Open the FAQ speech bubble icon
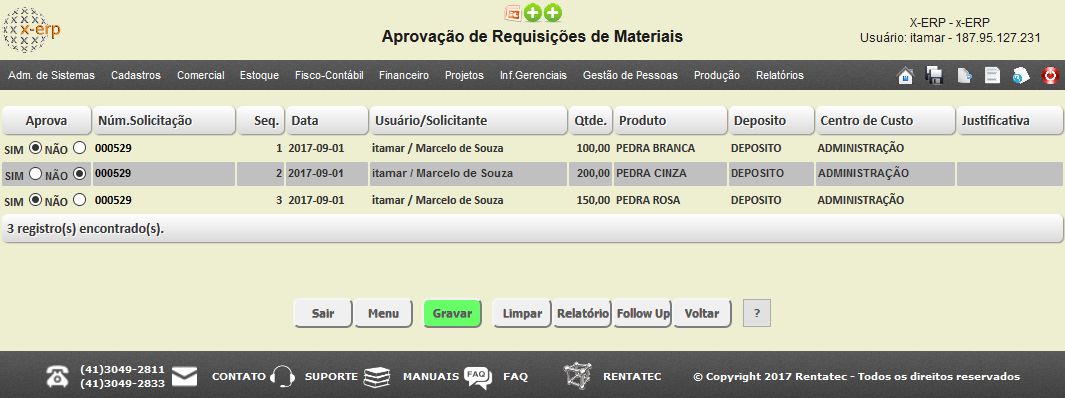Viewport: 1065px width, 398px height. [477, 377]
